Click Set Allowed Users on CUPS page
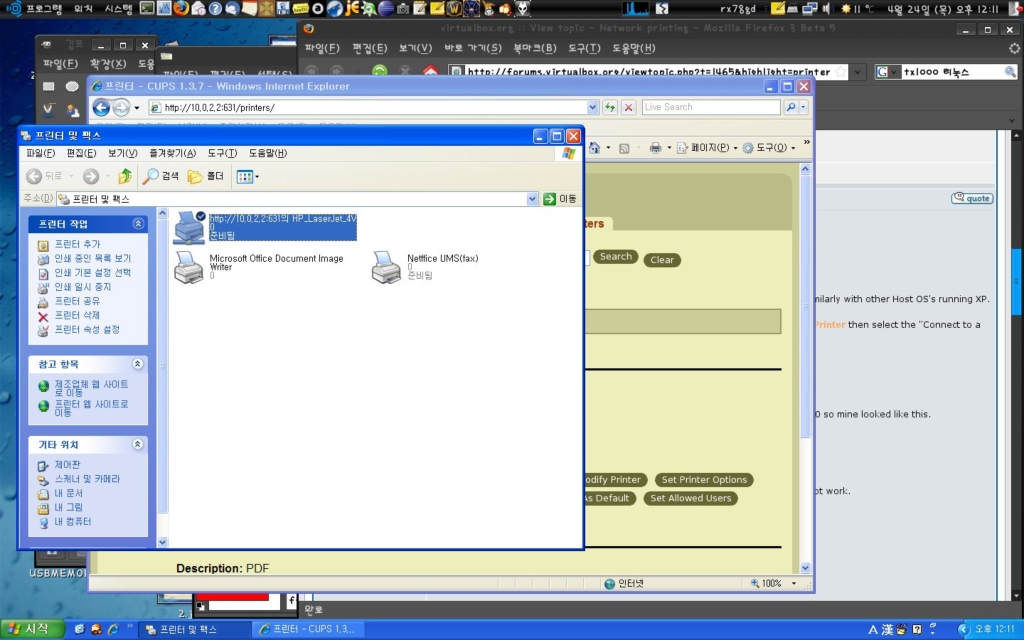 click(690, 498)
